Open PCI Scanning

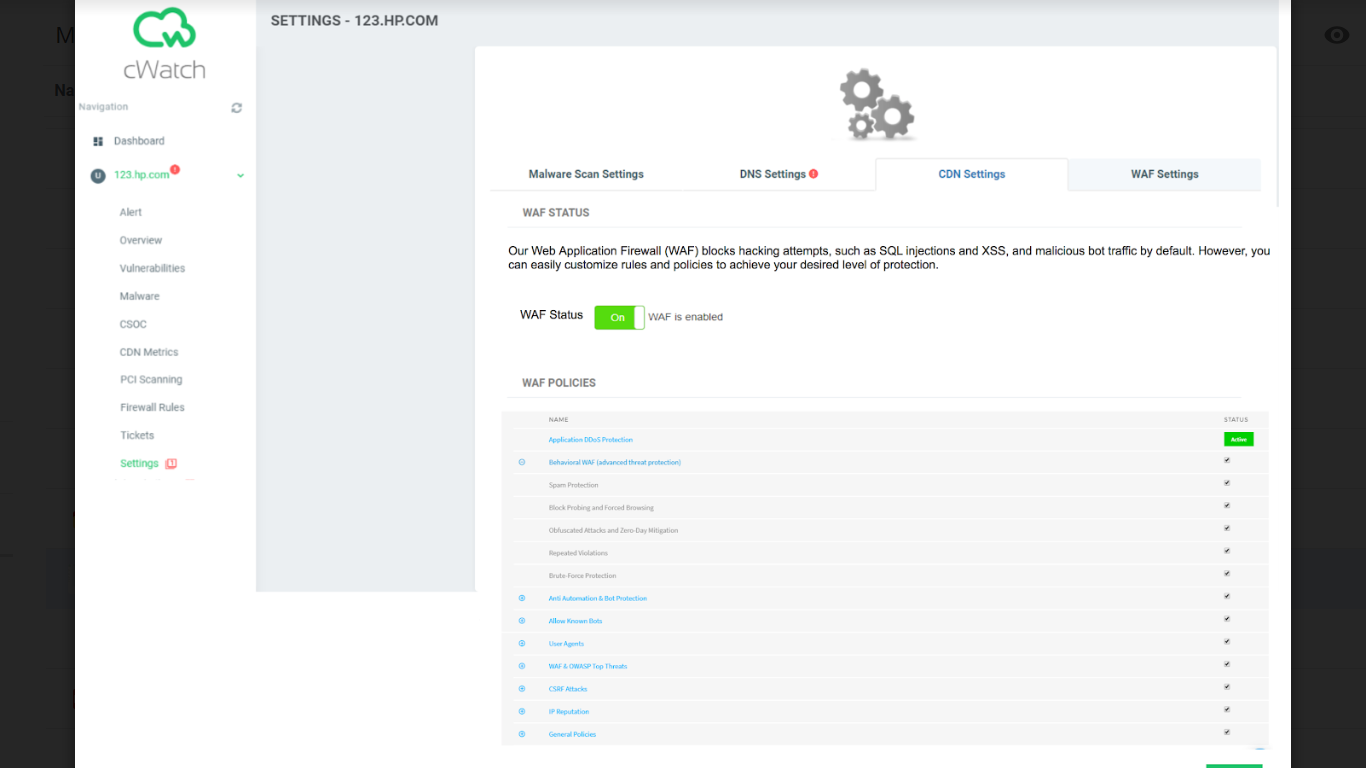click(151, 379)
